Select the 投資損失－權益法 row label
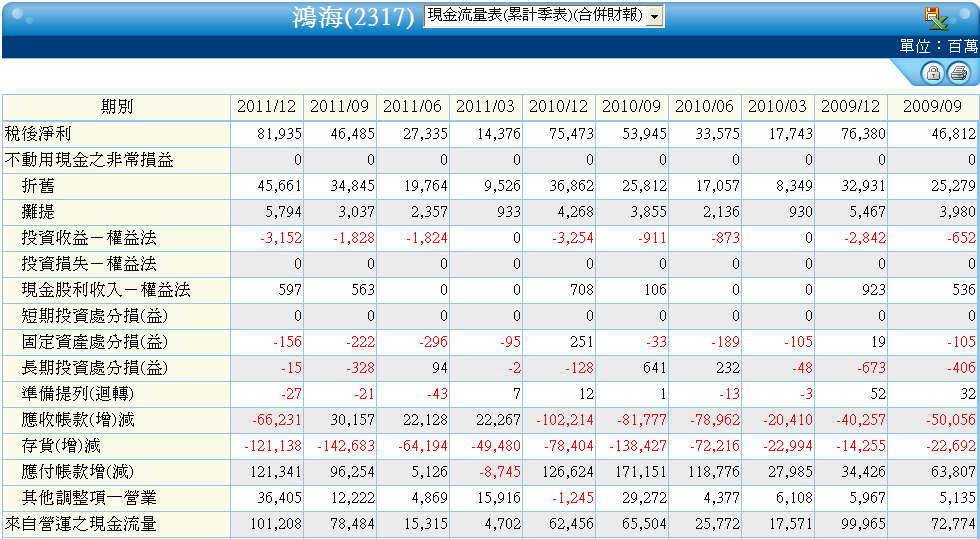The image size is (980, 539). [89, 264]
